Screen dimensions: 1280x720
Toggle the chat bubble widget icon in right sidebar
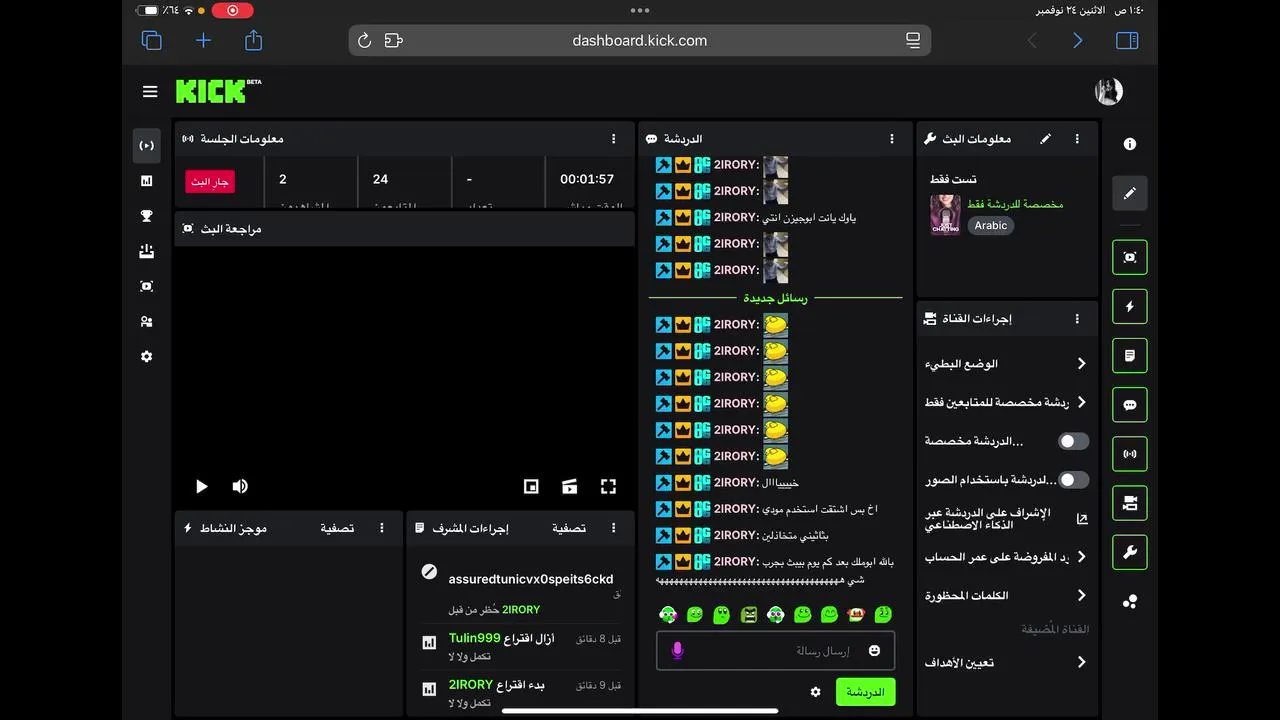pyautogui.click(x=1129, y=405)
